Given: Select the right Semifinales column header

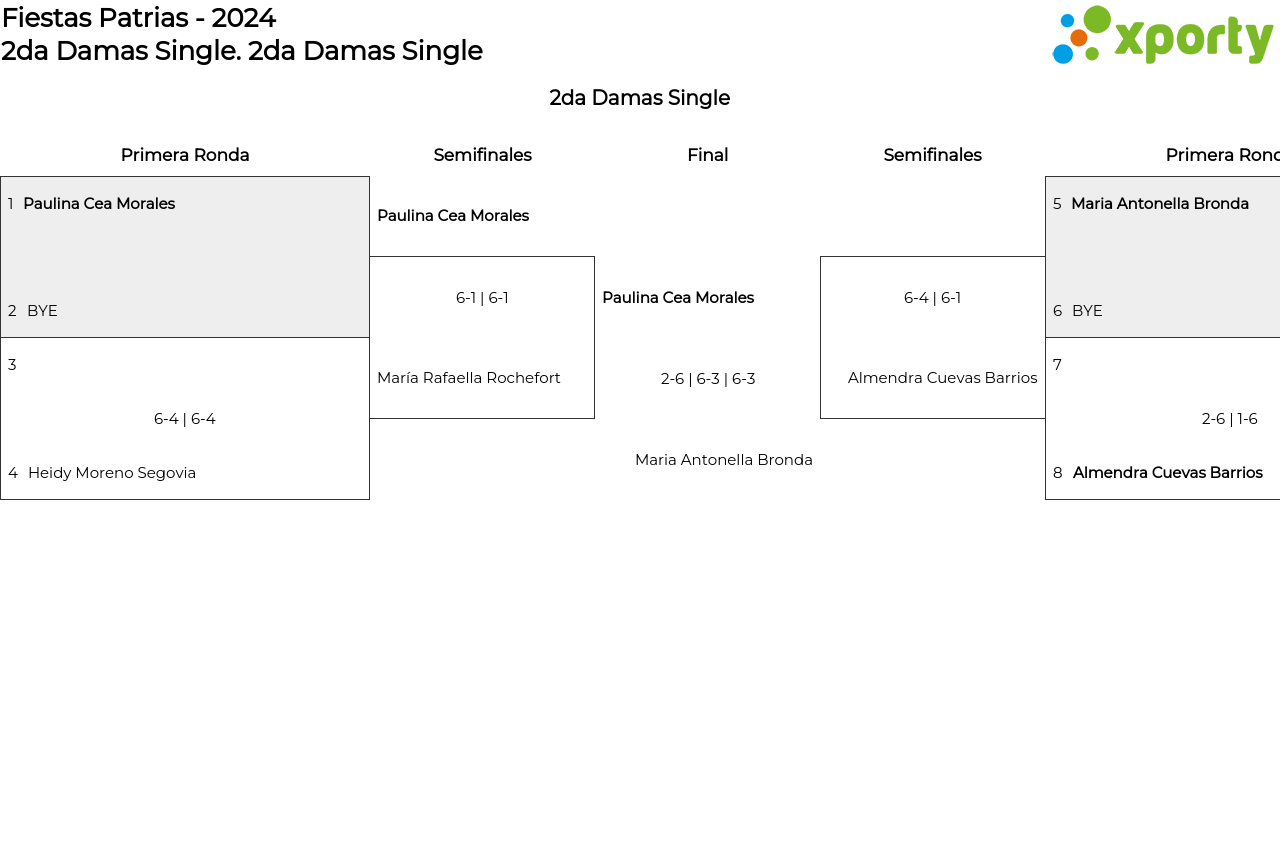Looking at the screenshot, I should [x=932, y=155].
